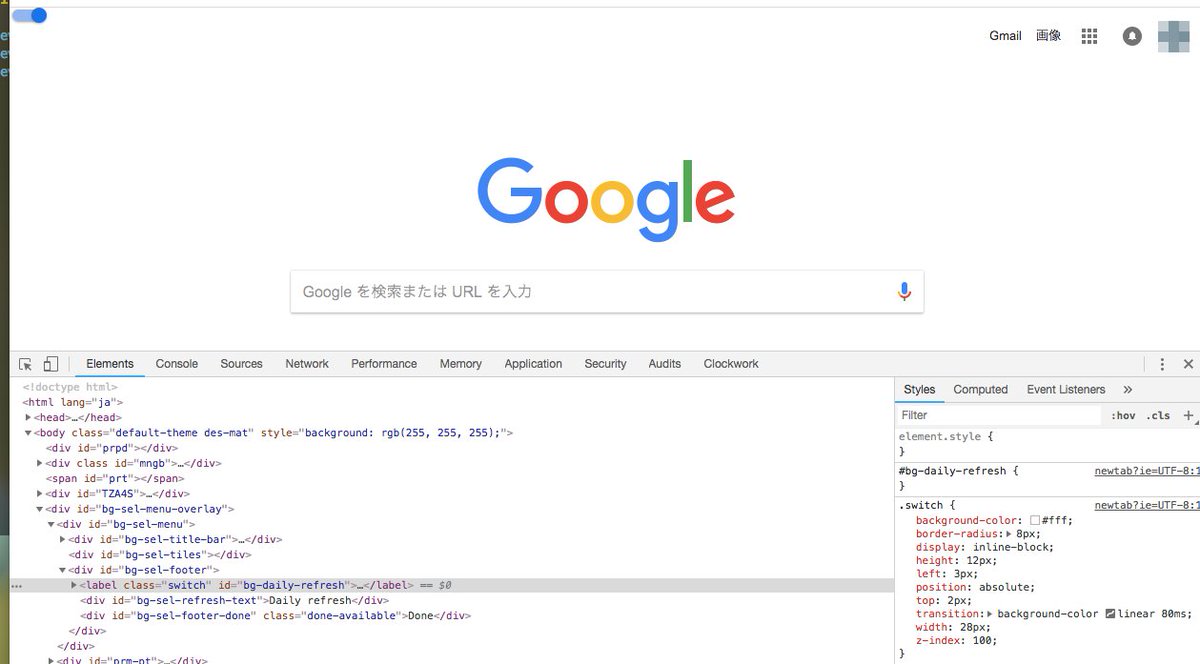Switch to the Console tab

177,364
